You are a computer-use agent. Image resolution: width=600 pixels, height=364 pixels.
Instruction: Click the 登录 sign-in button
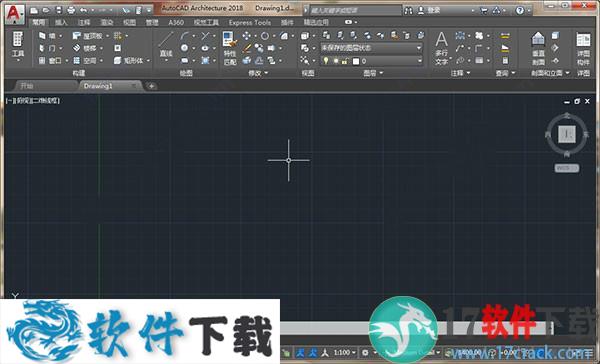[430, 10]
